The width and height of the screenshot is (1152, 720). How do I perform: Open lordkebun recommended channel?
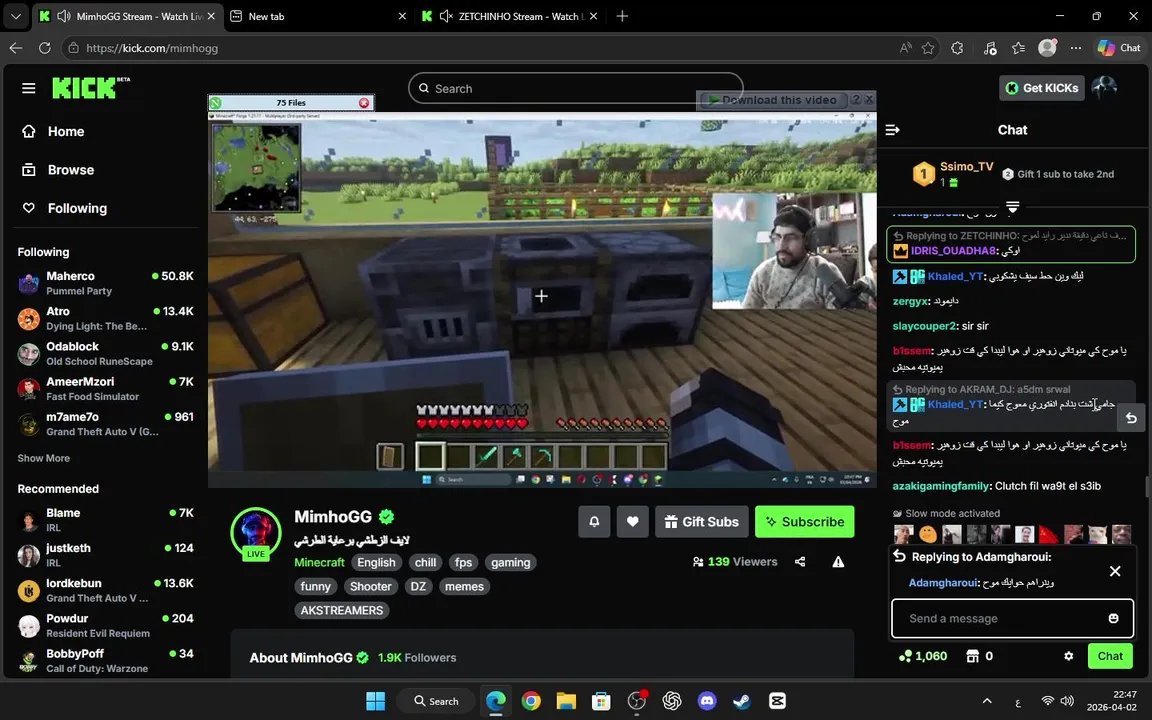click(x=106, y=590)
